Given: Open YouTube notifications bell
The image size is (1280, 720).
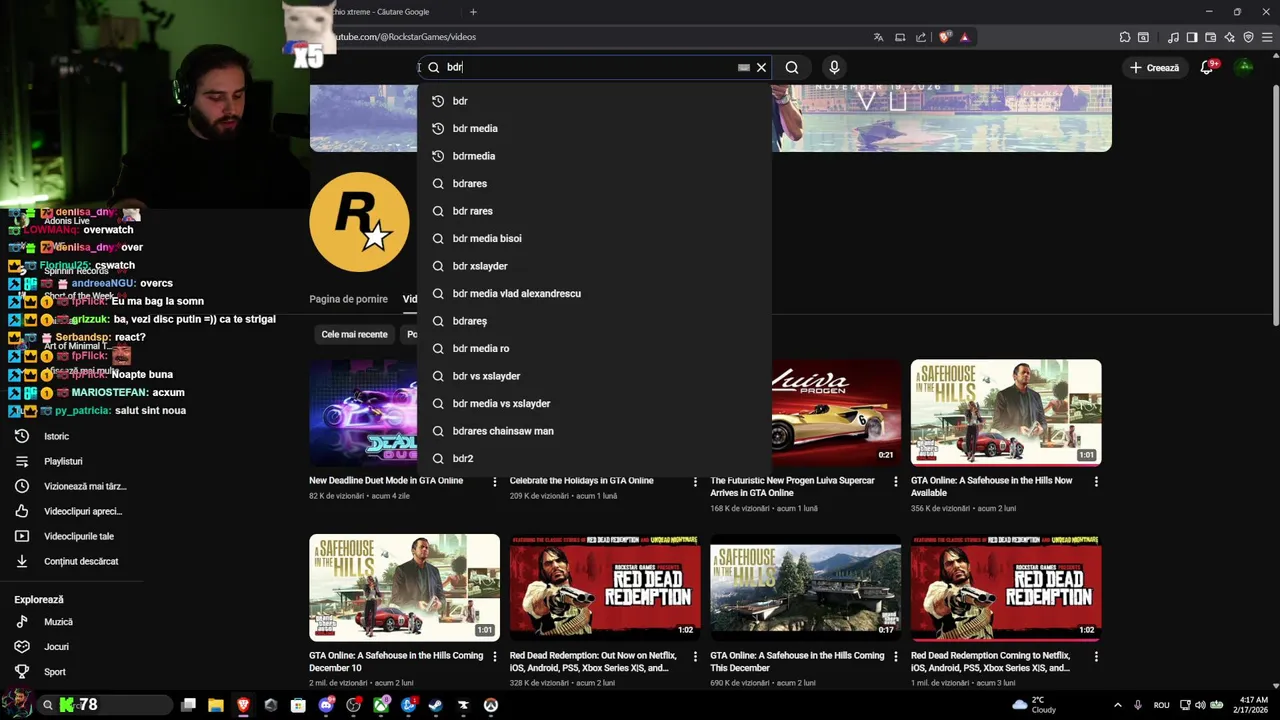Looking at the screenshot, I should pos(1207,67).
